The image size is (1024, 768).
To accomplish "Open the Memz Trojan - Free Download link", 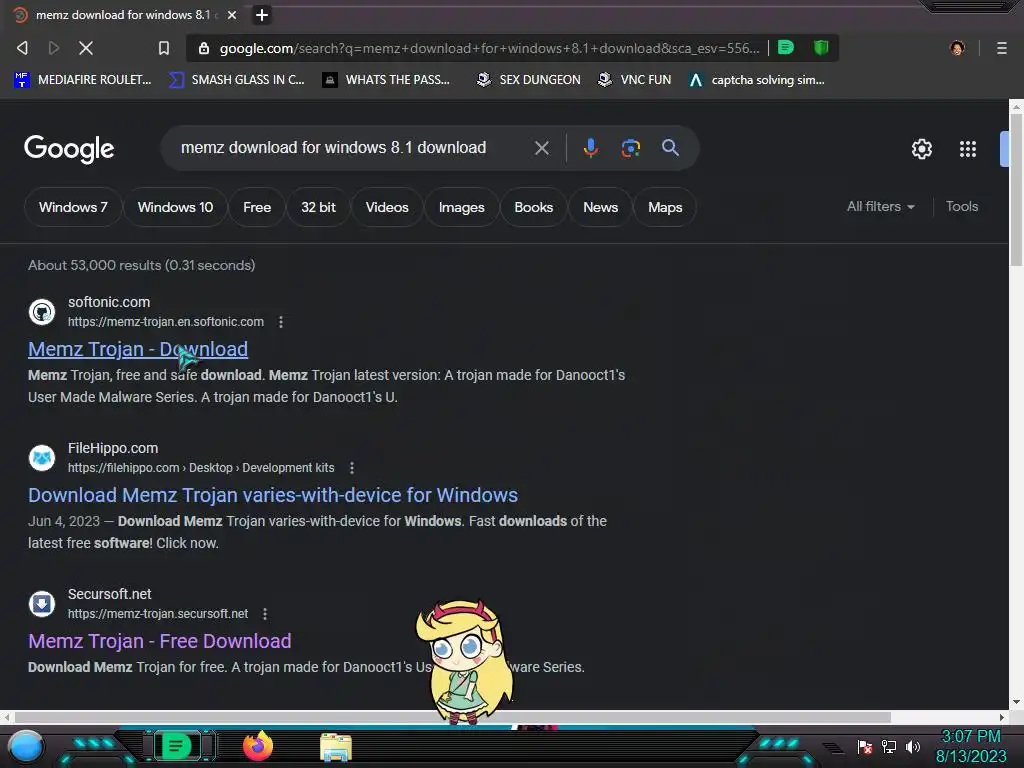I will coord(159,641).
